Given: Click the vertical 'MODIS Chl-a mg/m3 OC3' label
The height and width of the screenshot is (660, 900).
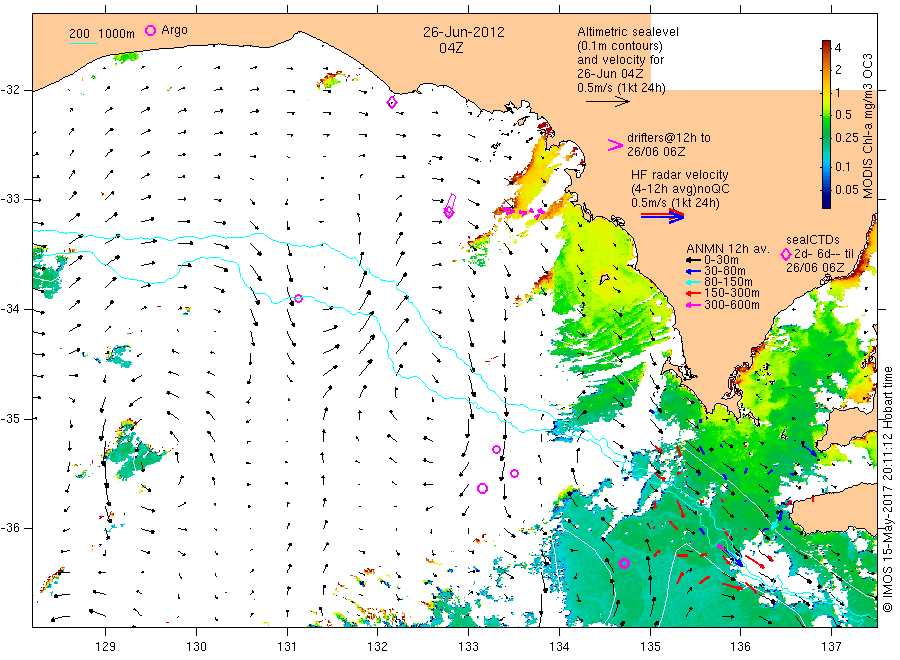Looking at the screenshot, I should click(868, 126).
